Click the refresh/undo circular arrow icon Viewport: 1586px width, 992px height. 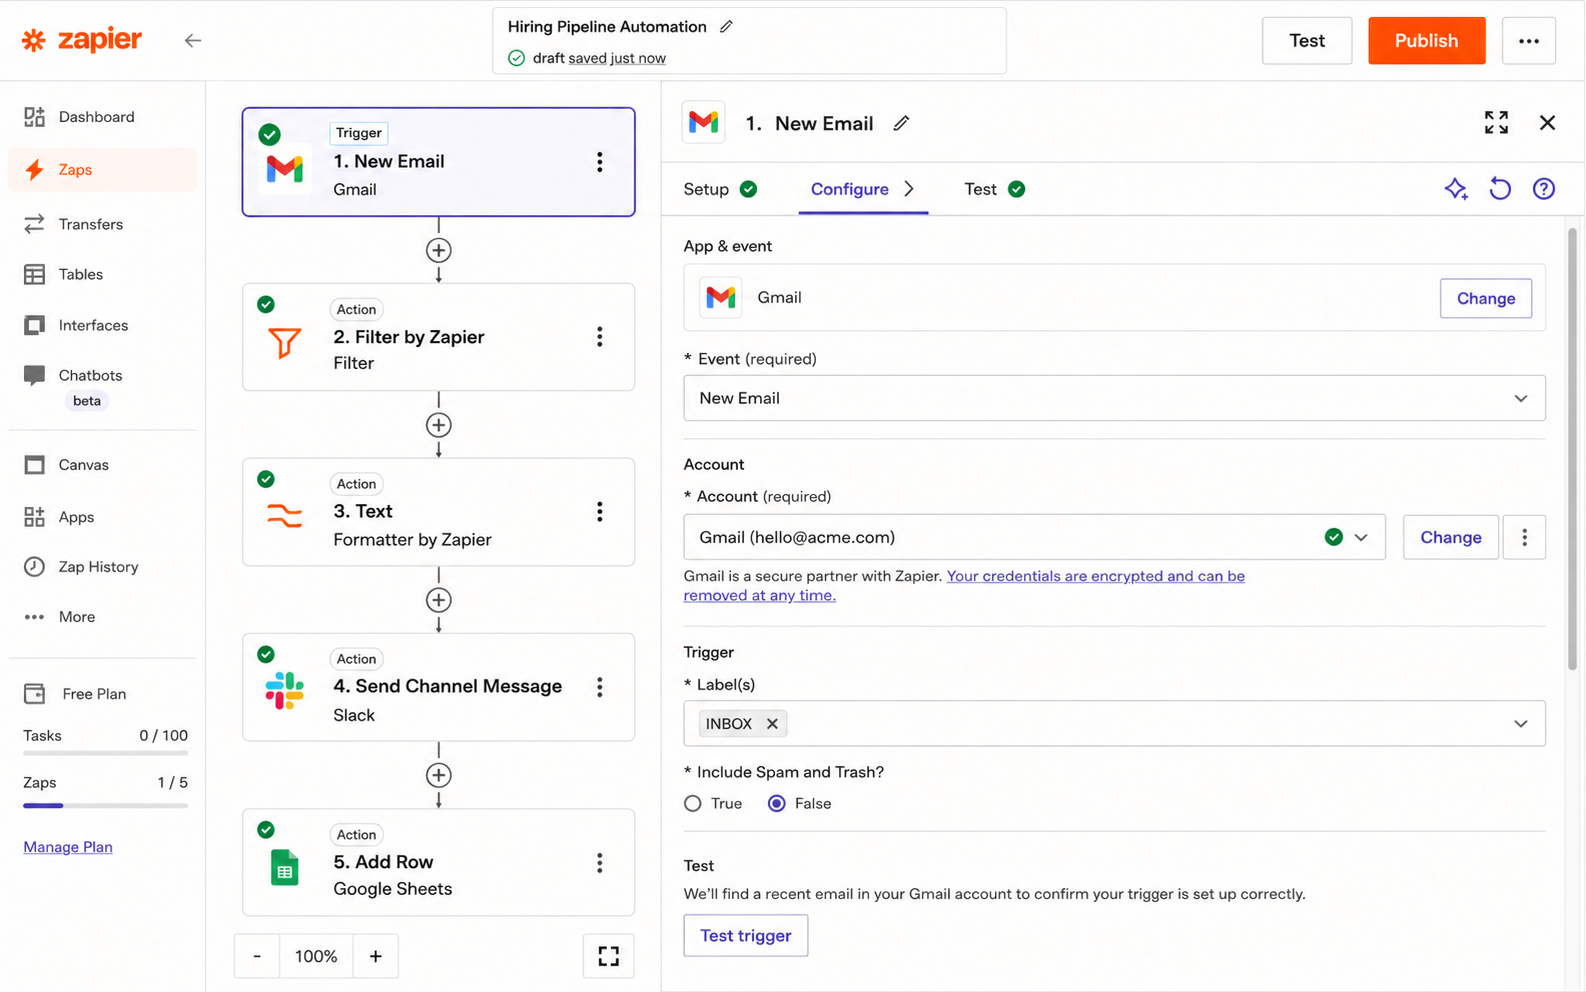tap(1500, 189)
